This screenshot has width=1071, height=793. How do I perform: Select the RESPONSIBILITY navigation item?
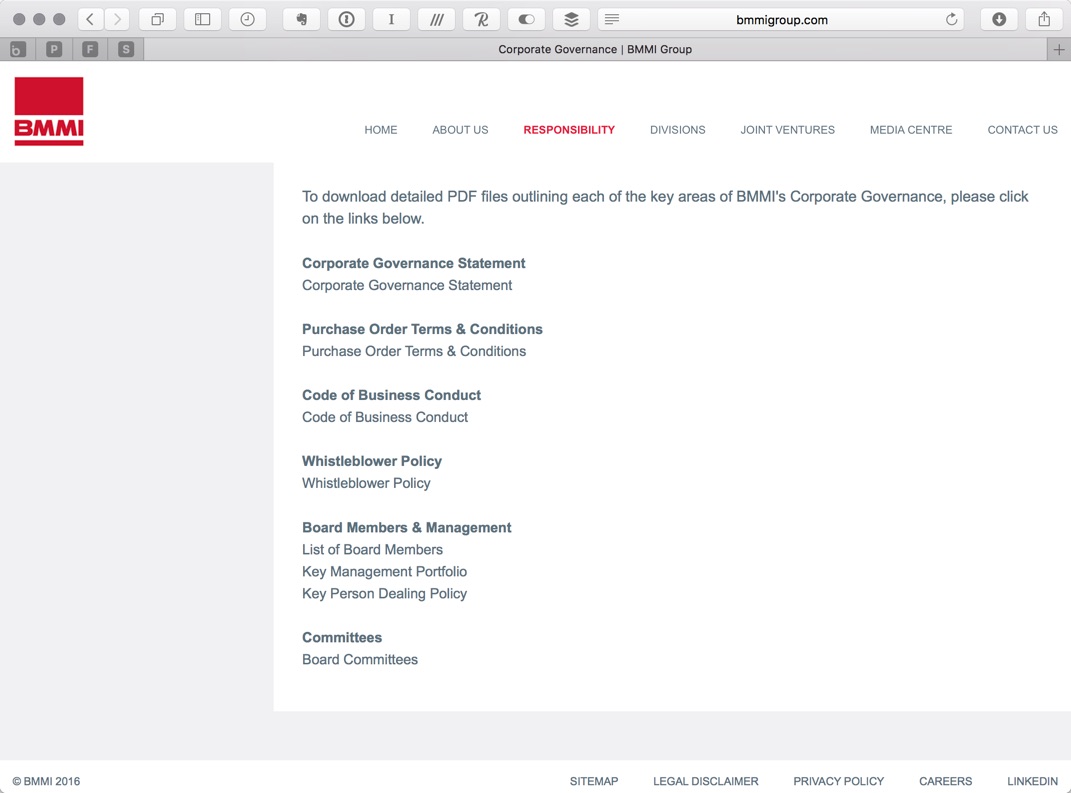[x=569, y=130]
